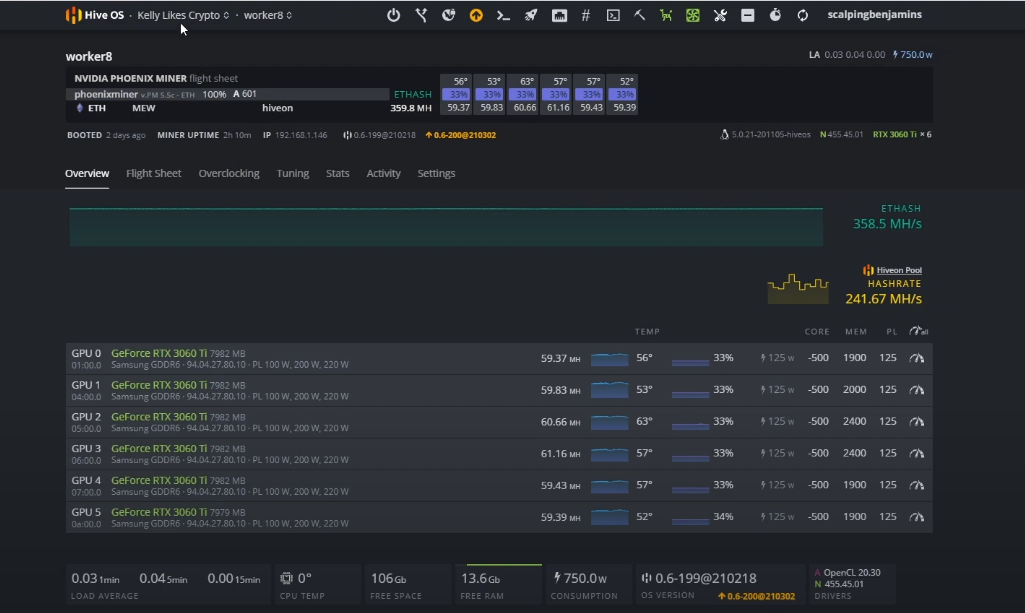Click the pickaxe miner actions icon
Image resolution: width=1025 pixels, height=613 pixels.
[x=639, y=15]
